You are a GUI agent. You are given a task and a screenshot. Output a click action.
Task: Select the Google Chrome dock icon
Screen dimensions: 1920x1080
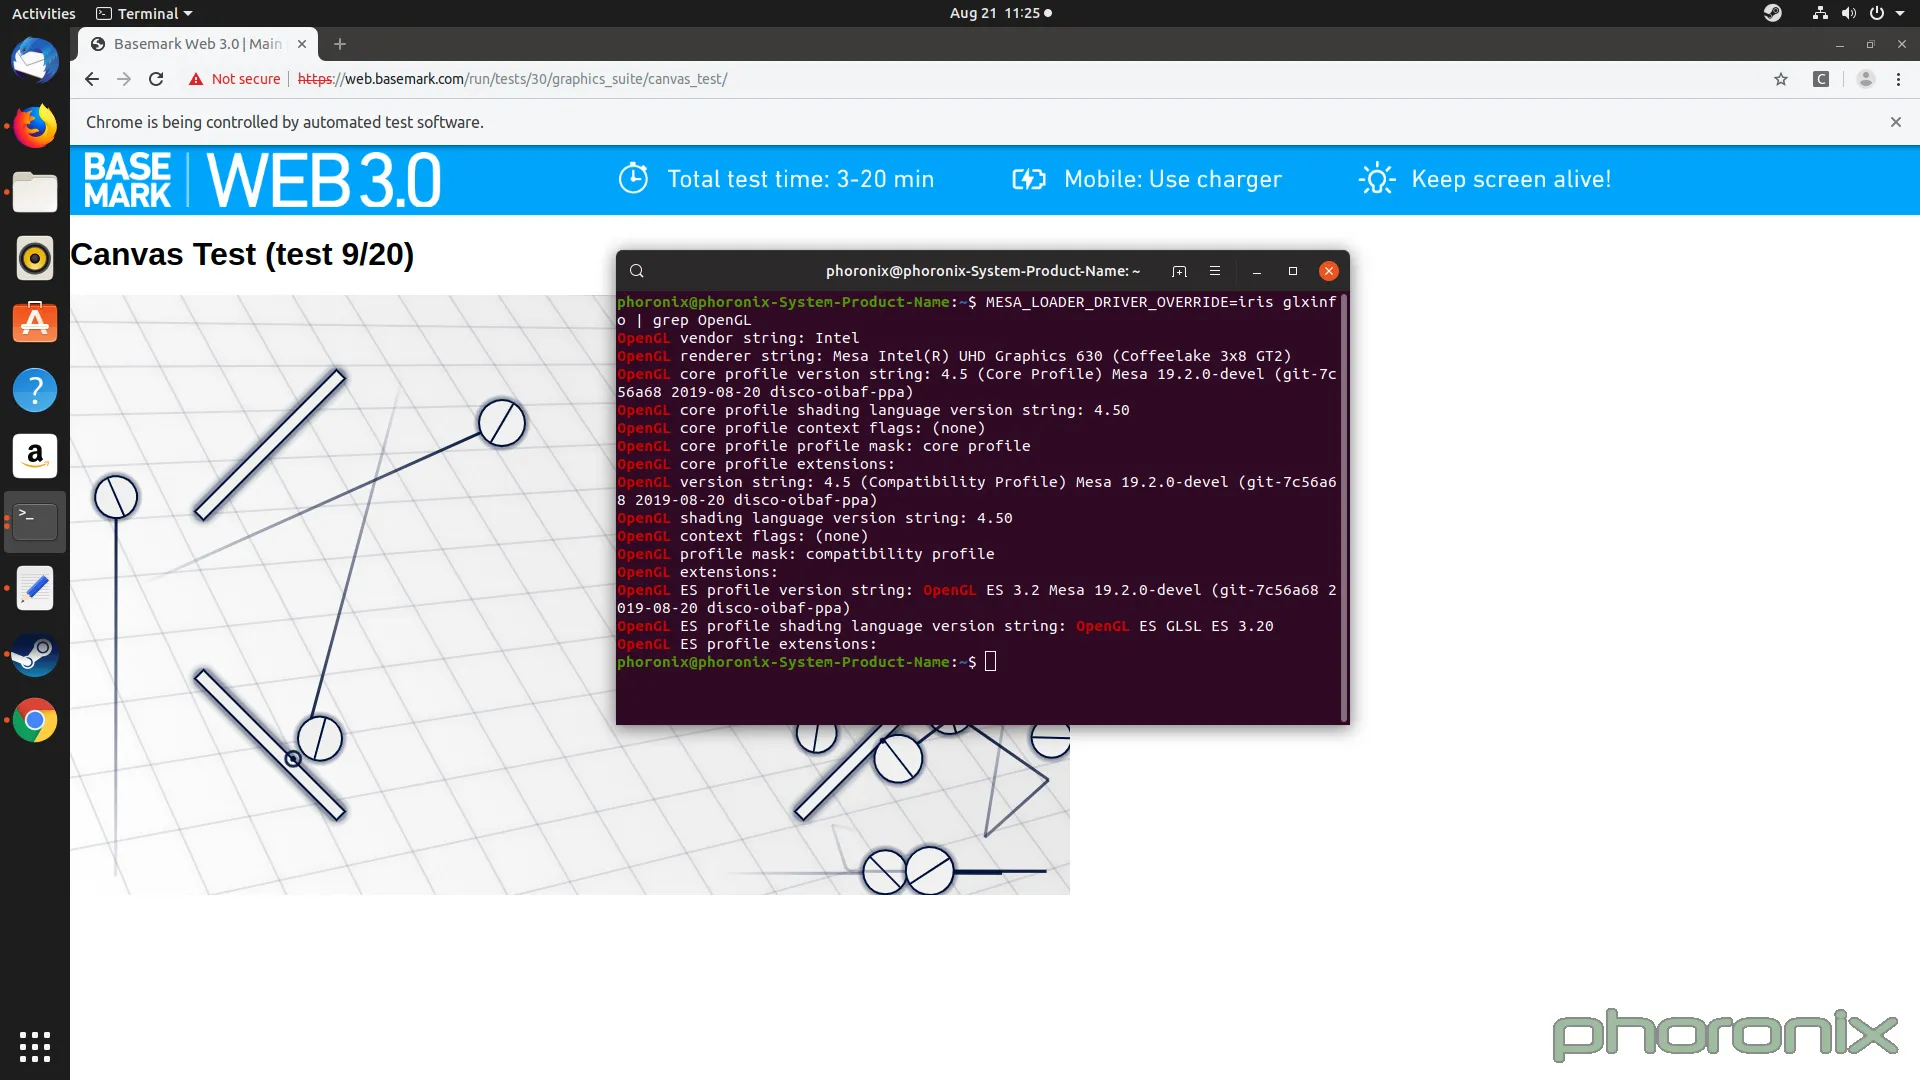coord(35,720)
